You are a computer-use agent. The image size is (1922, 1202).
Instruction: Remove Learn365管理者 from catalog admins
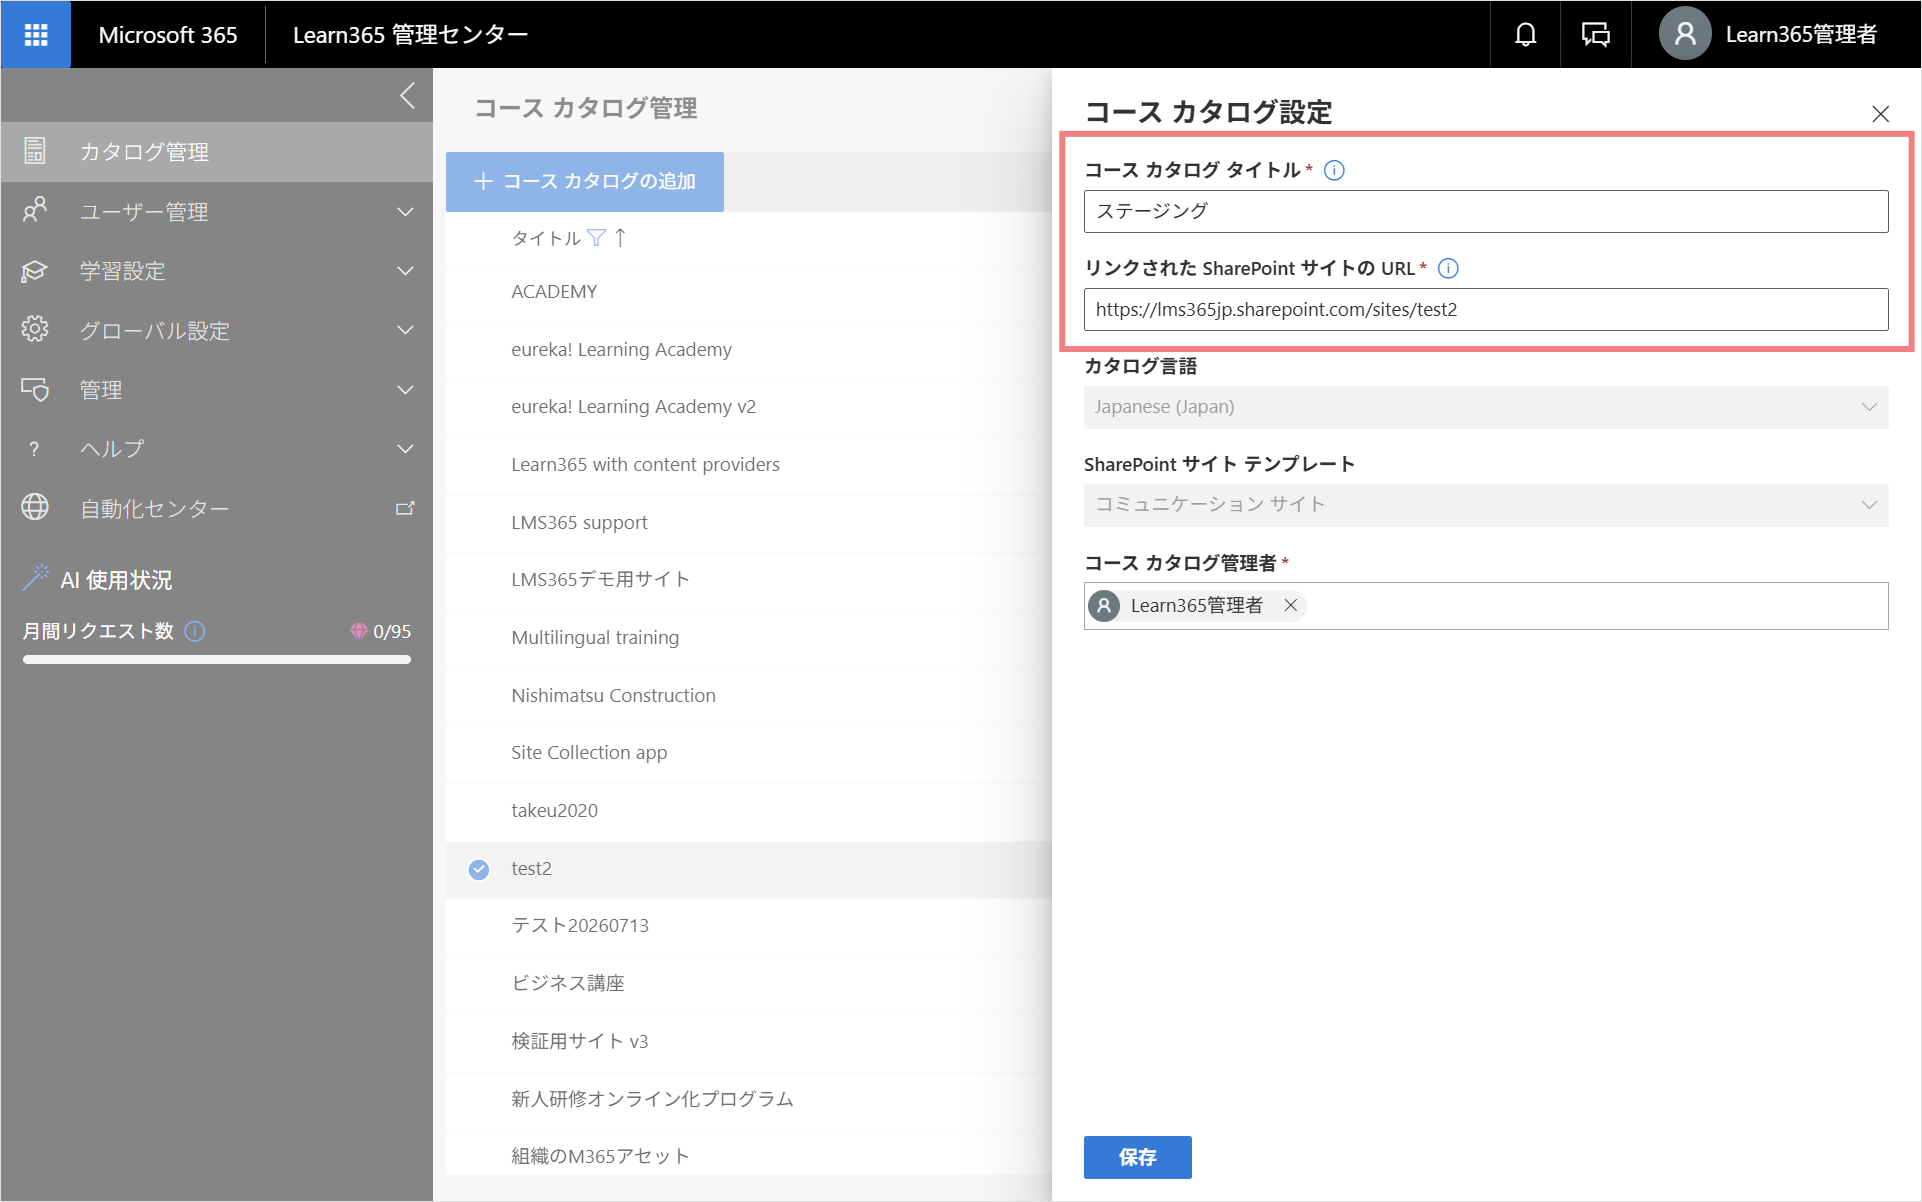tap(1291, 605)
